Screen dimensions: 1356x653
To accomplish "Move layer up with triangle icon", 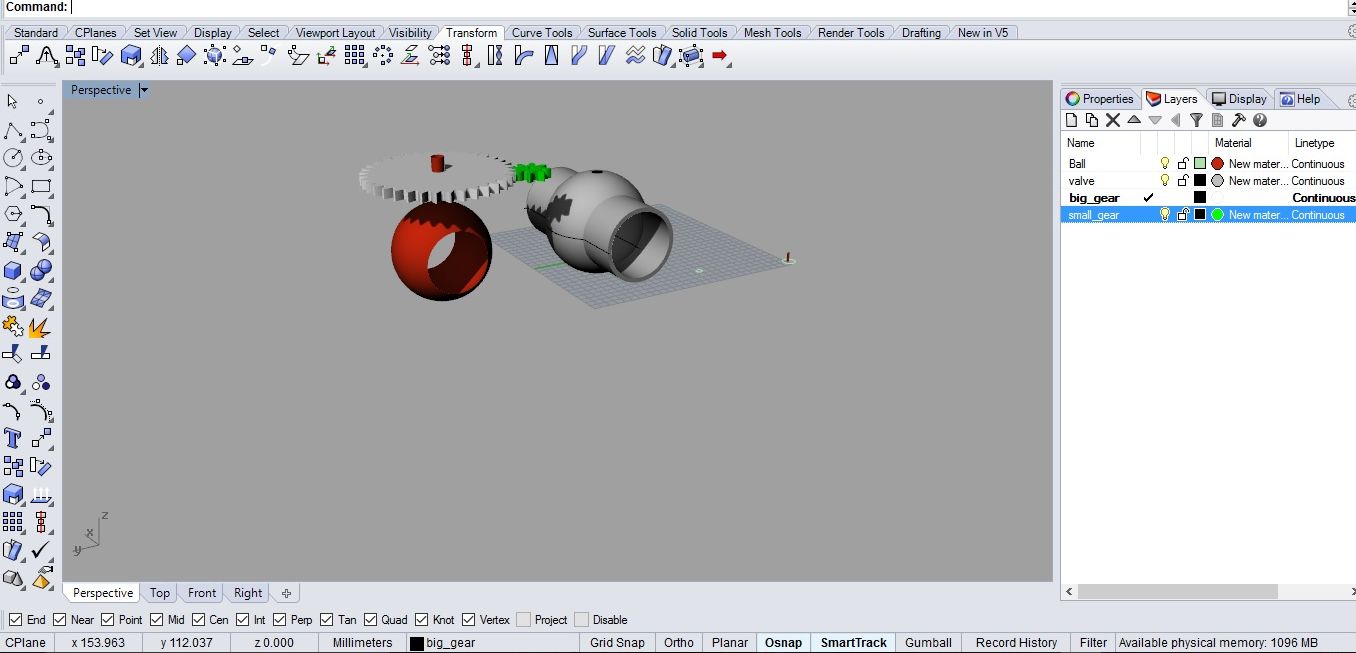I will 1134,120.
